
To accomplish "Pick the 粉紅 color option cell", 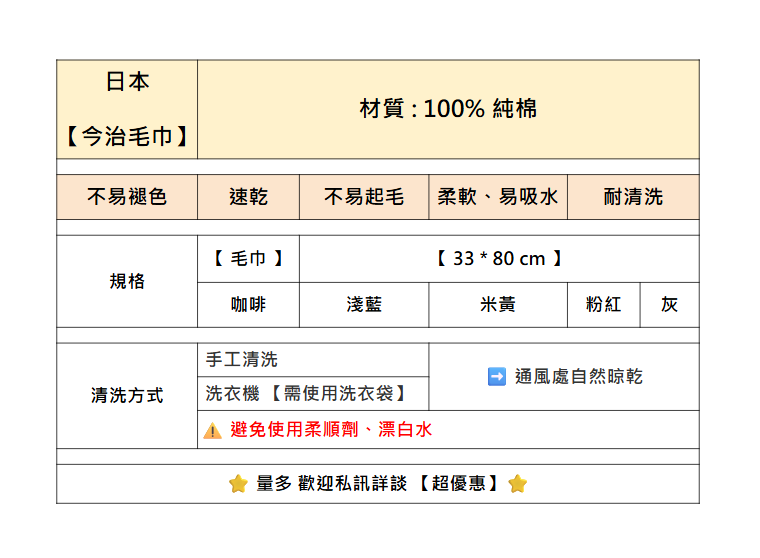I will click(603, 304).
